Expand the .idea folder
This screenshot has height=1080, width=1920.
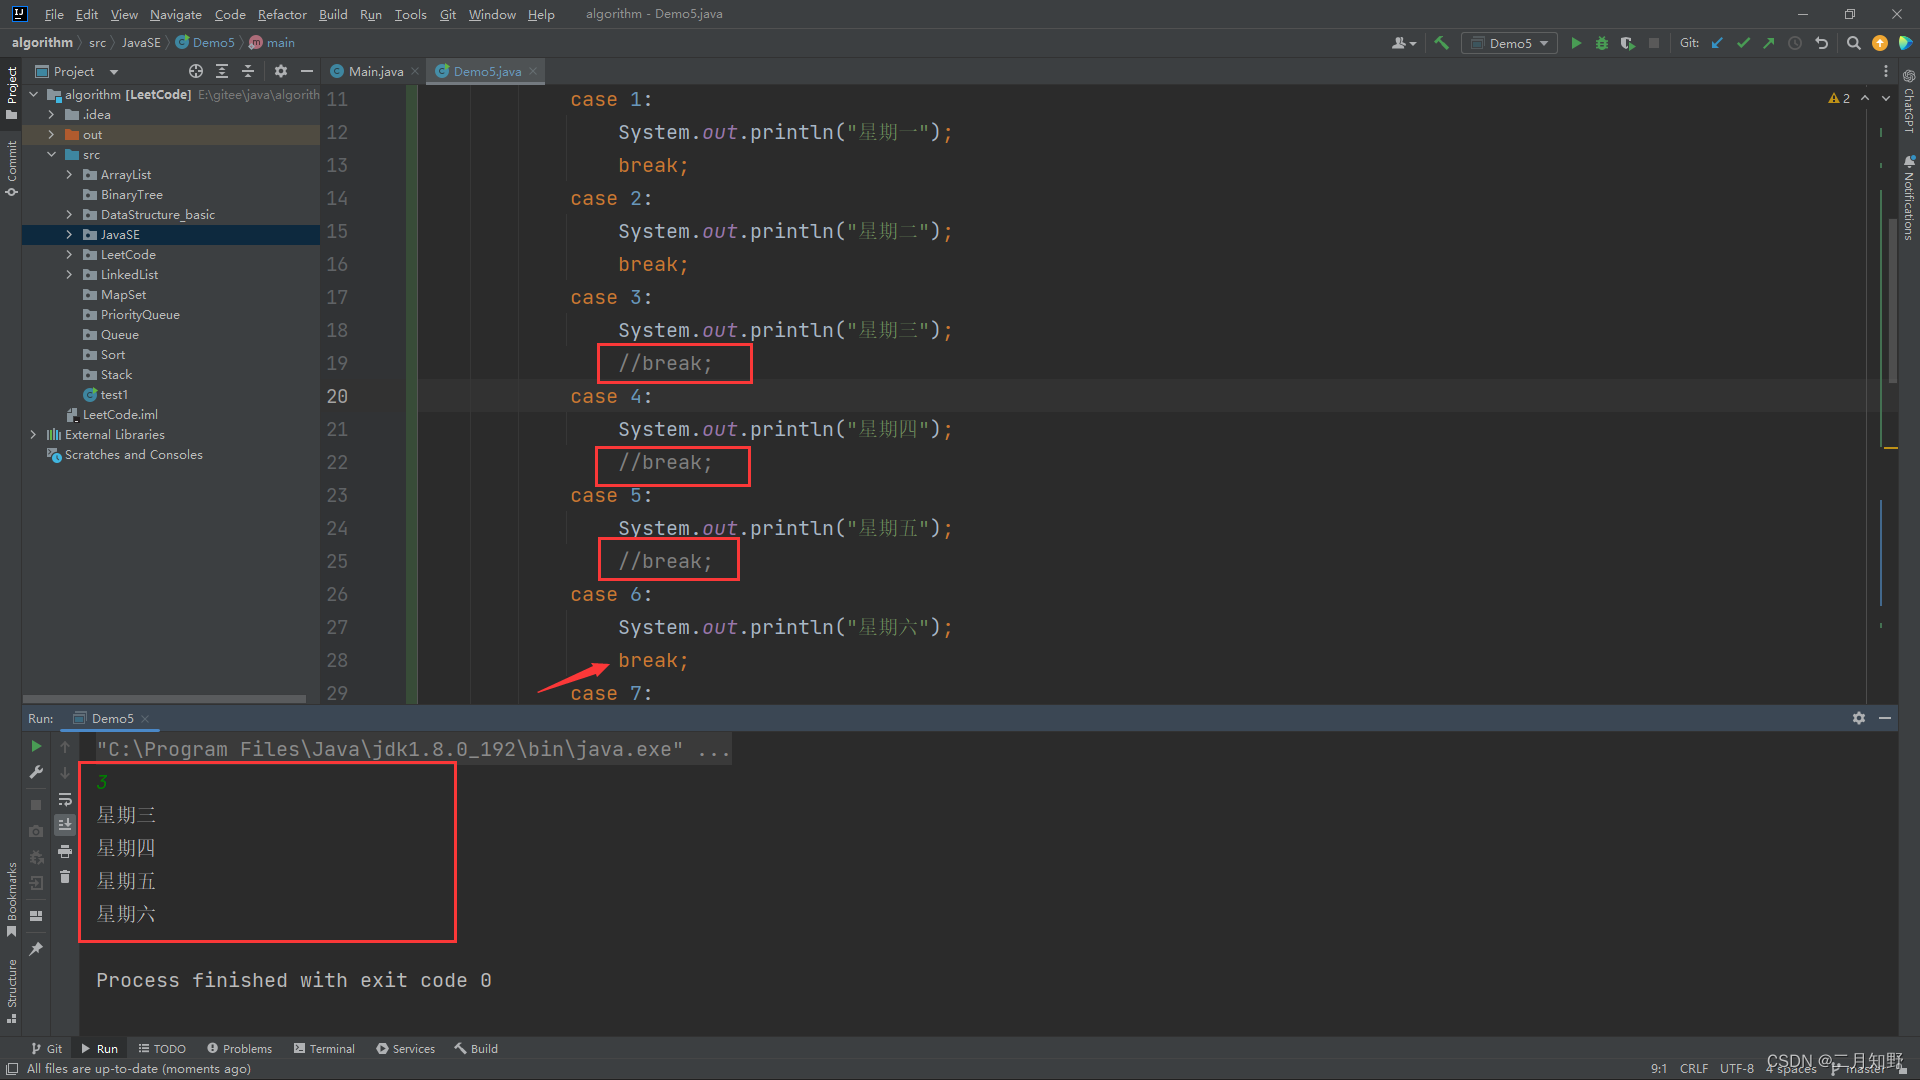click(x=51, y=115)
